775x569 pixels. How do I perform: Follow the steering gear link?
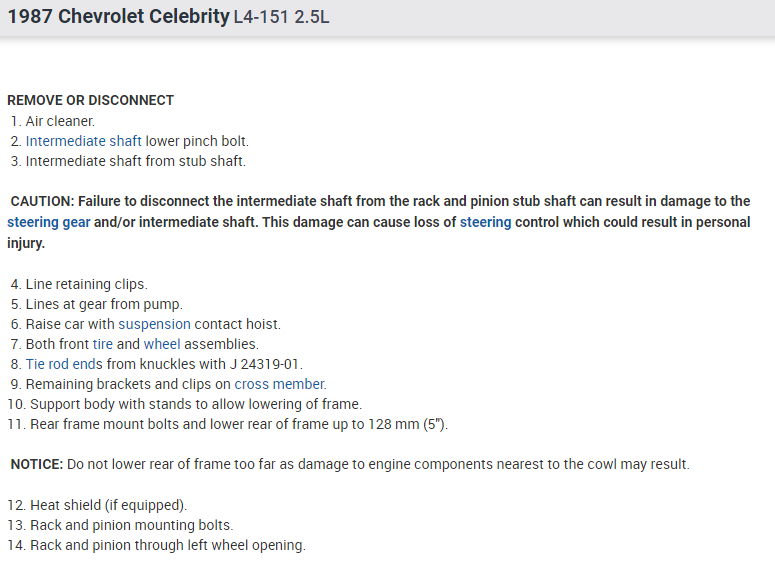point(48,222)
